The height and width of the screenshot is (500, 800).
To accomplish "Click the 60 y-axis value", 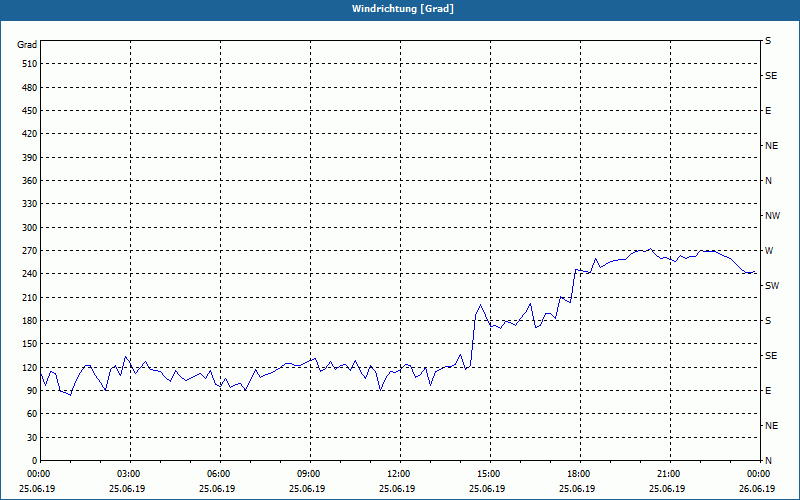I will 32,414.
